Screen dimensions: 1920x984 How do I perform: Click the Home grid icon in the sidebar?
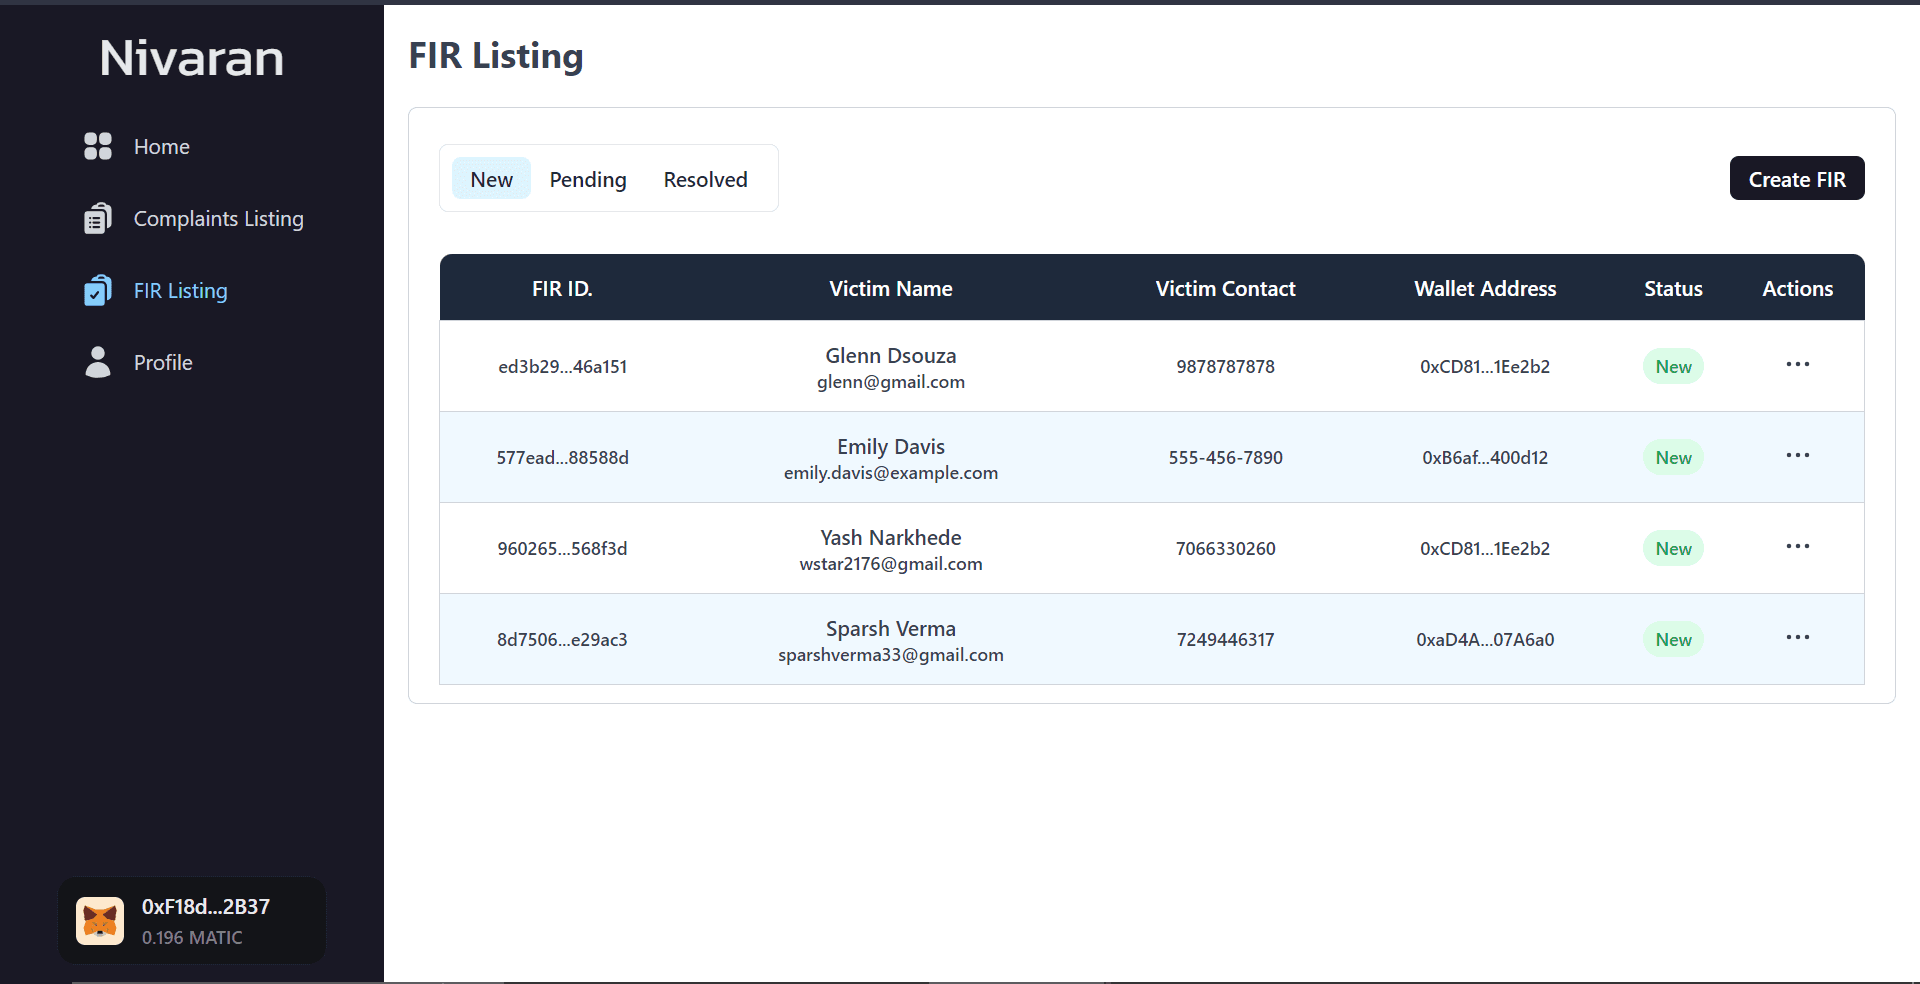pos(98,146)
